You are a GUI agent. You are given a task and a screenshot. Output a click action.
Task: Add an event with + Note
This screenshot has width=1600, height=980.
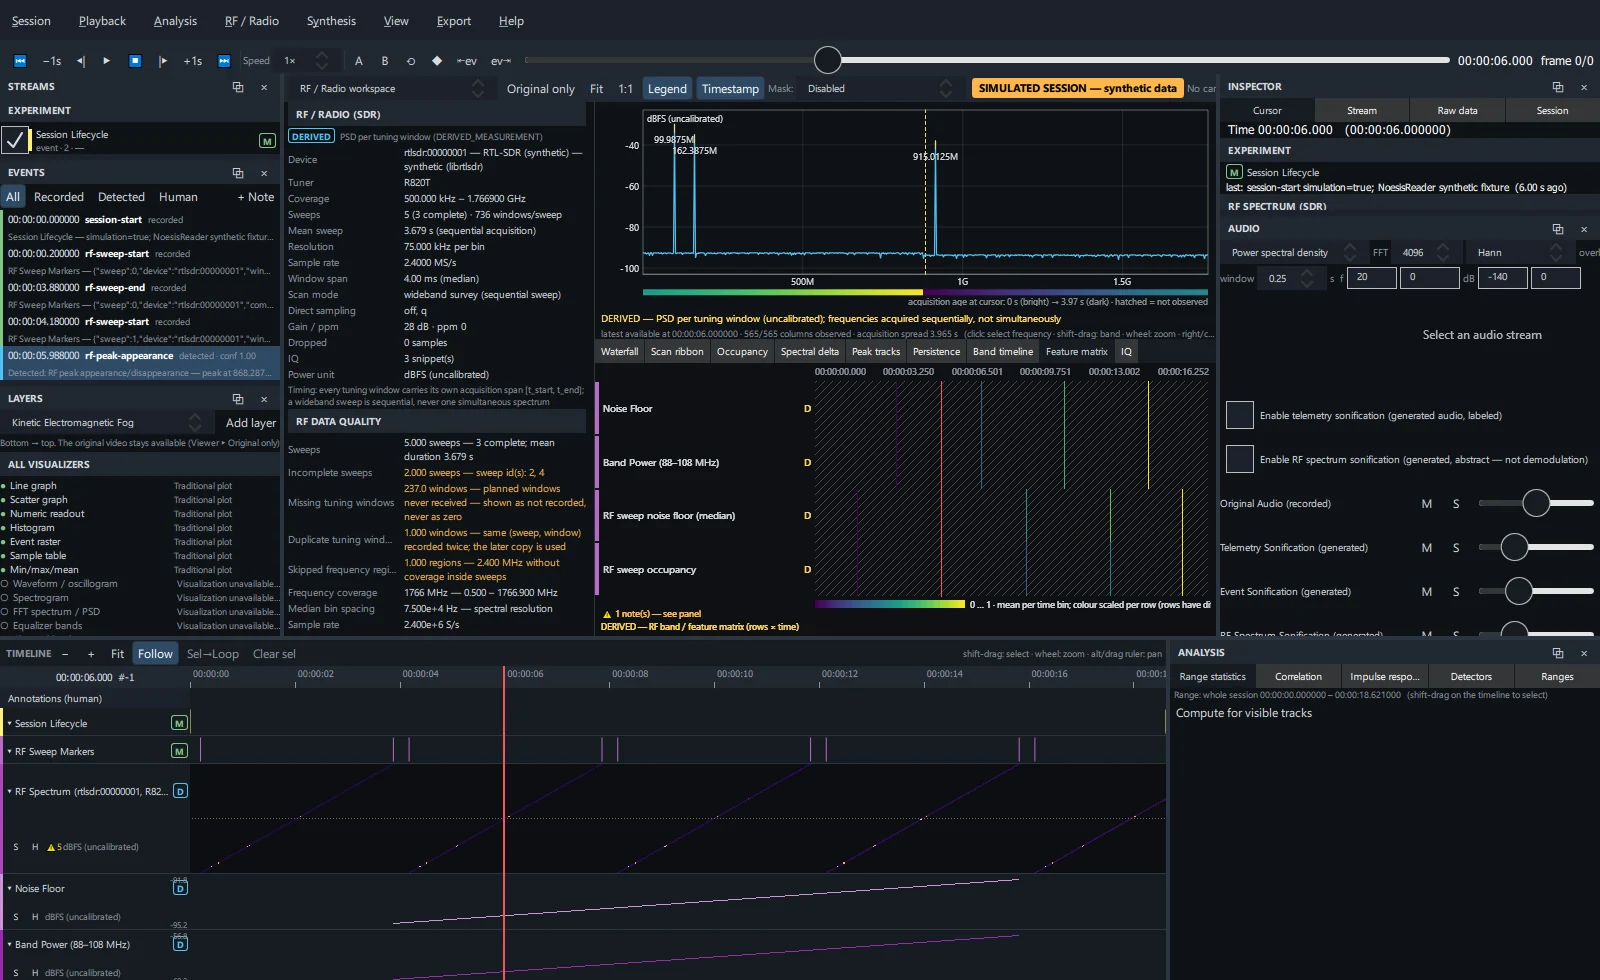pyautogui.click(x=256, y=197)
